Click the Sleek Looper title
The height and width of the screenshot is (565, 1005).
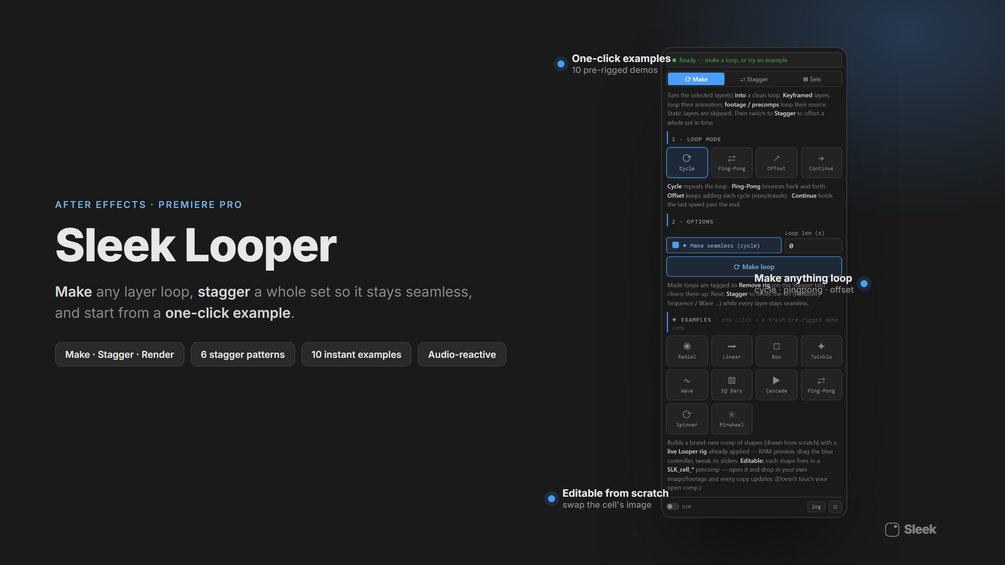coord(195,245)
